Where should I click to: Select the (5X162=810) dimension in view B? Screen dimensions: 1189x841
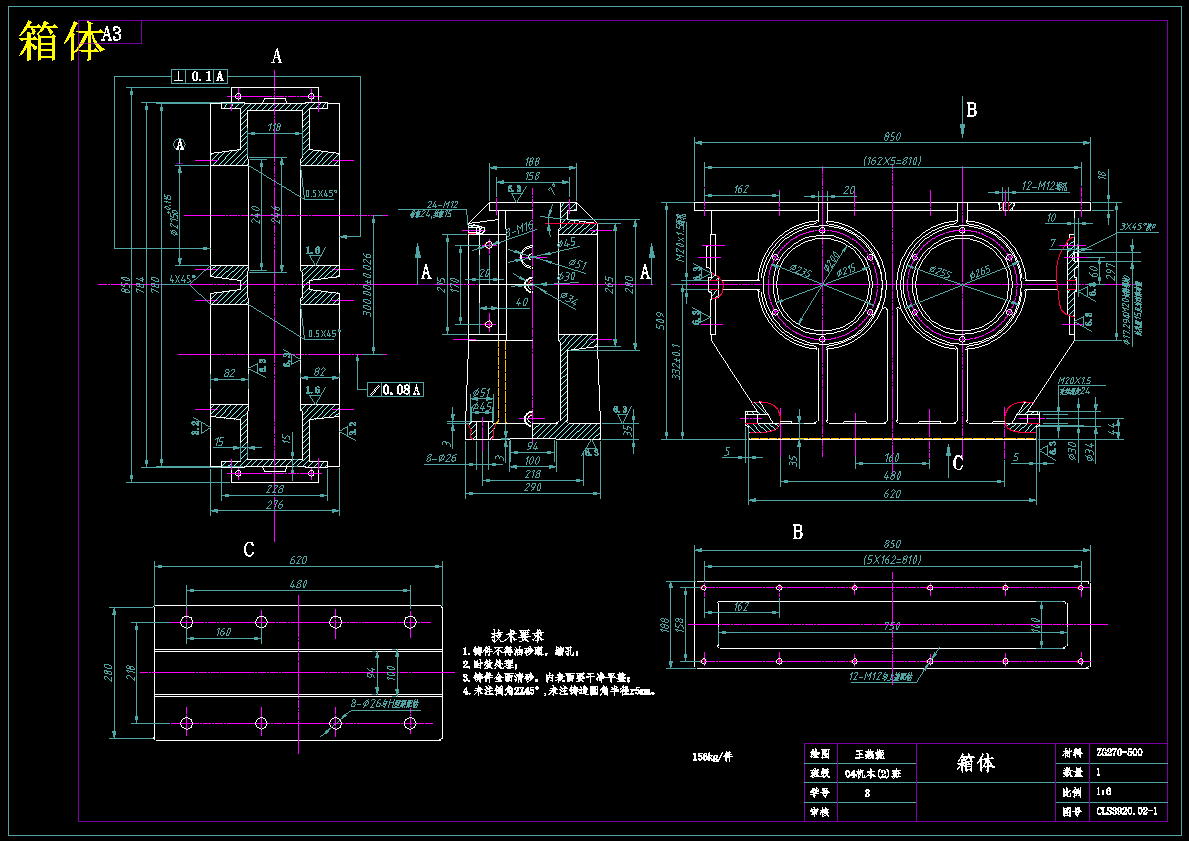coord(892,560)
